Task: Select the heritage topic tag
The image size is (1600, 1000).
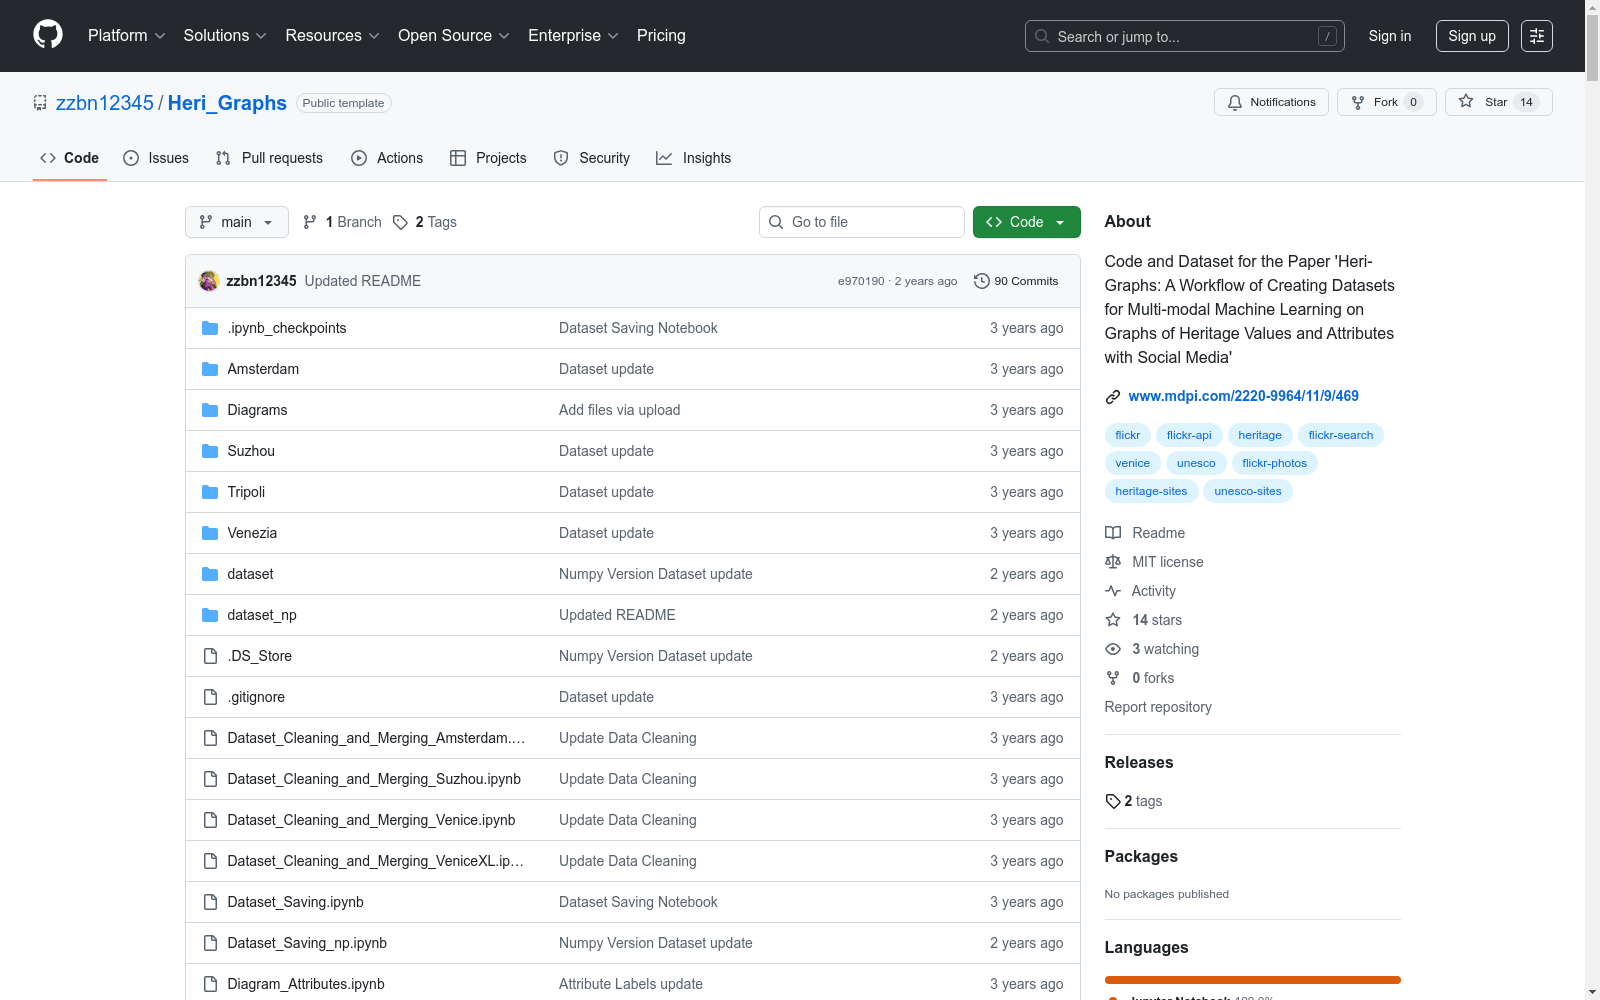Action: tap(1260, 435)
